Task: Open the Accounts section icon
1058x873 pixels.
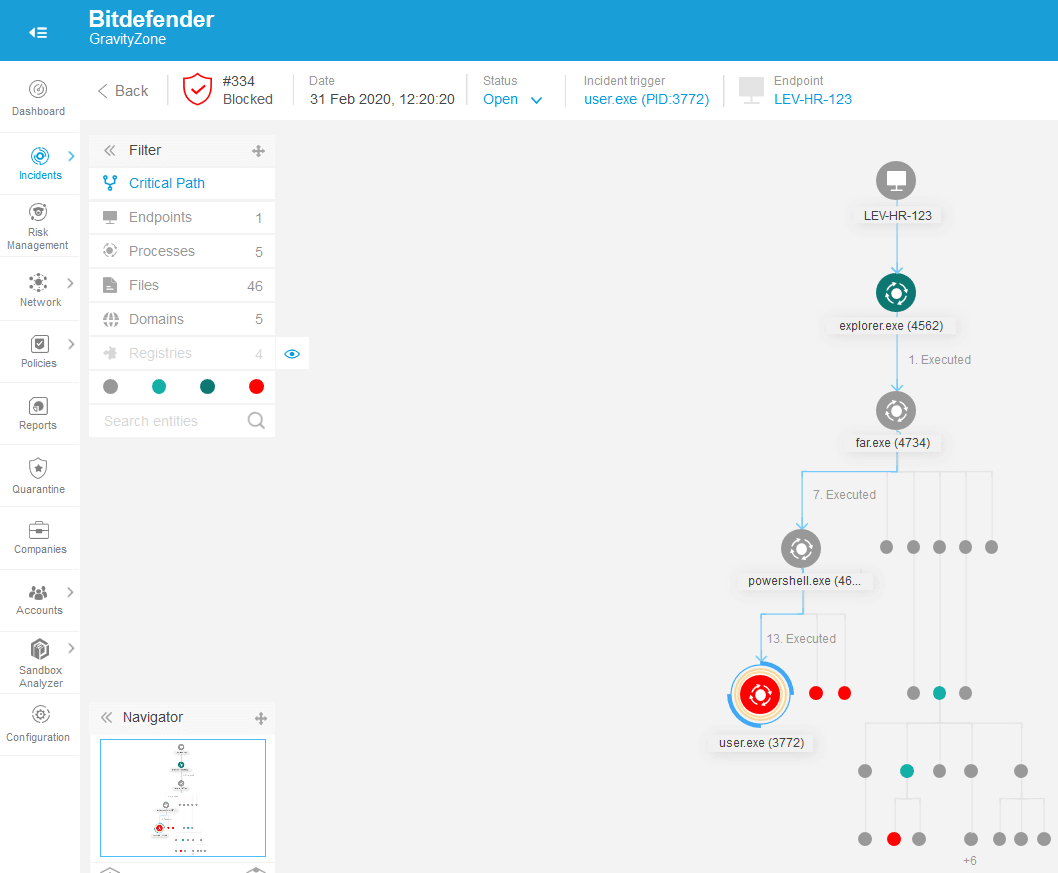Action: coord(38,592)
